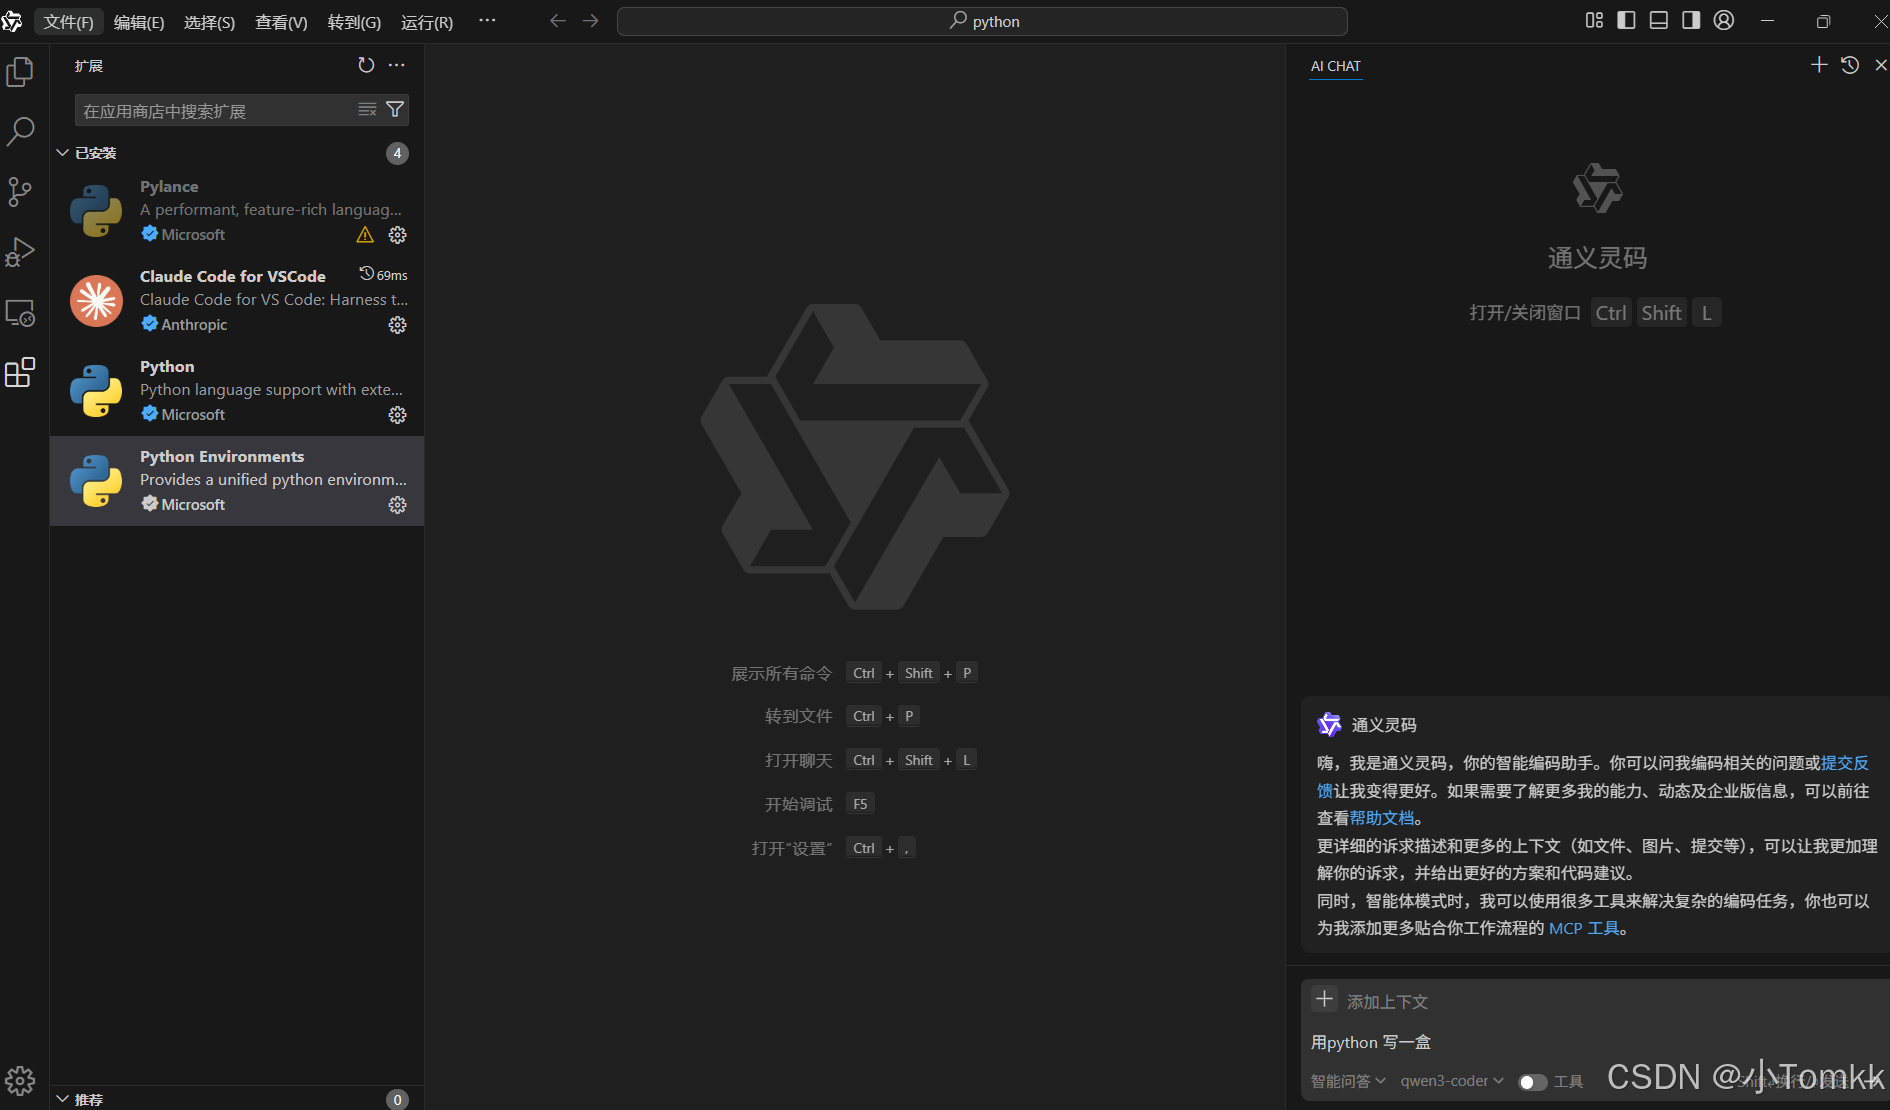Toggle the secondary side bar
The width and height of the screenshot is (1890, 1110).
click(x=1691, y=20)
